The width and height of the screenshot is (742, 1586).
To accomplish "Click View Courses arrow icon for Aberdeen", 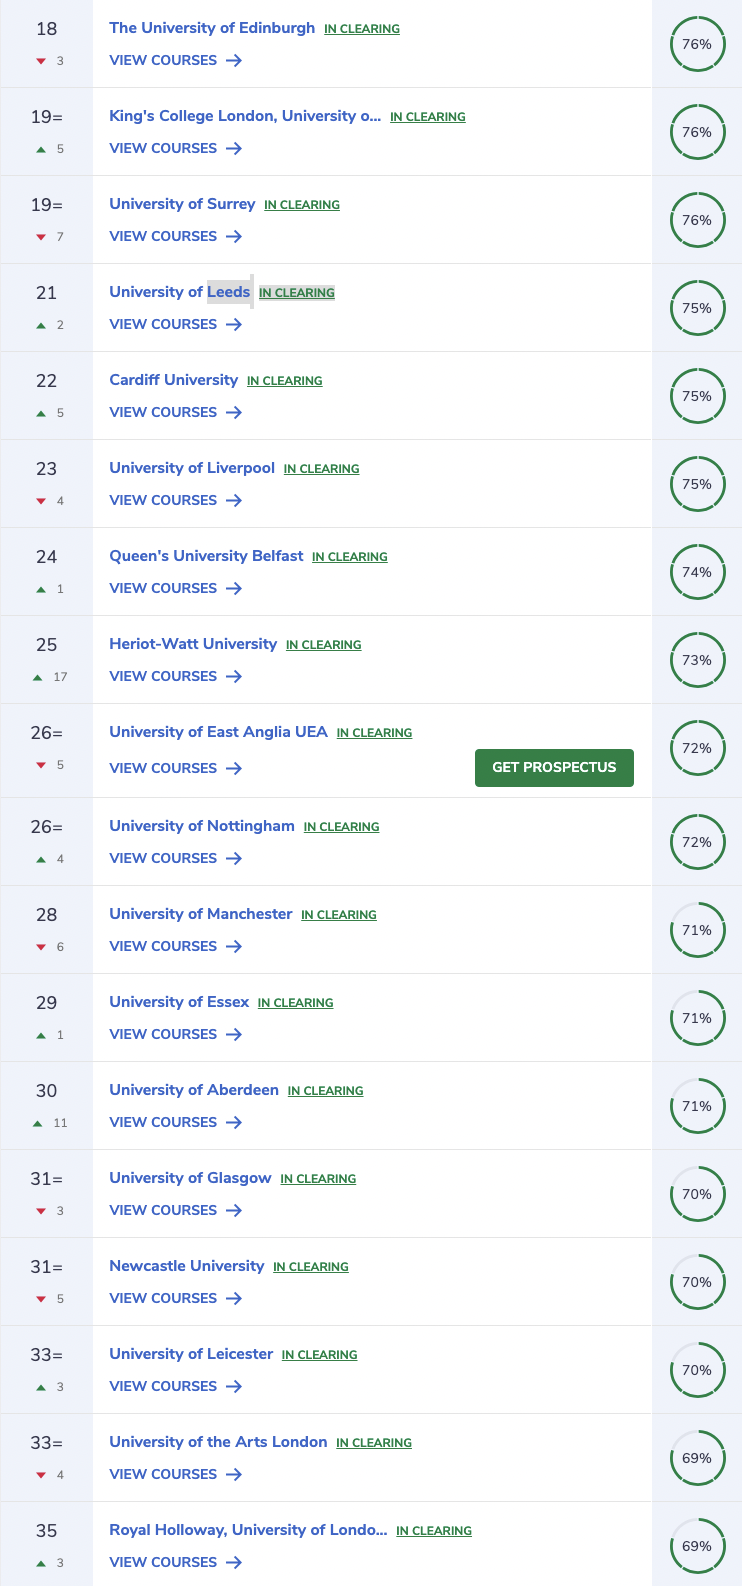I will click(x=234, y=1123).
